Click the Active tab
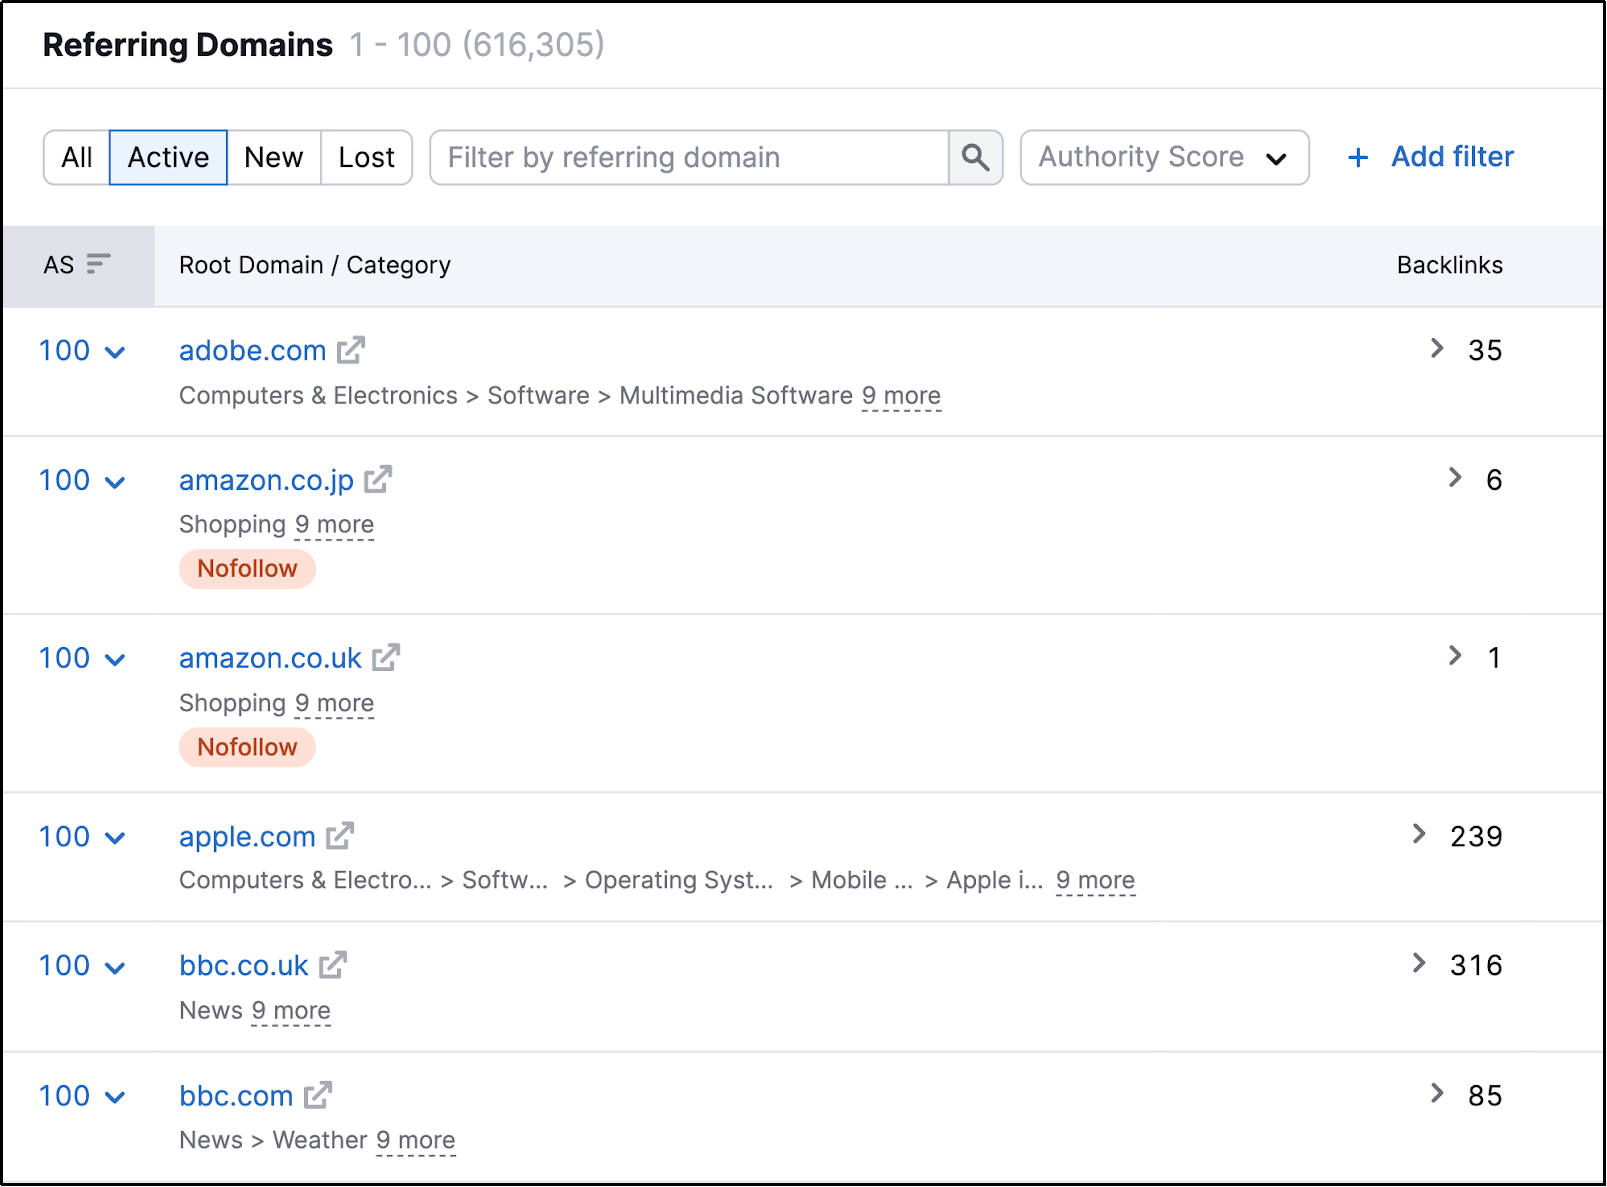The image size is (1607, 1187). (167, 157)
